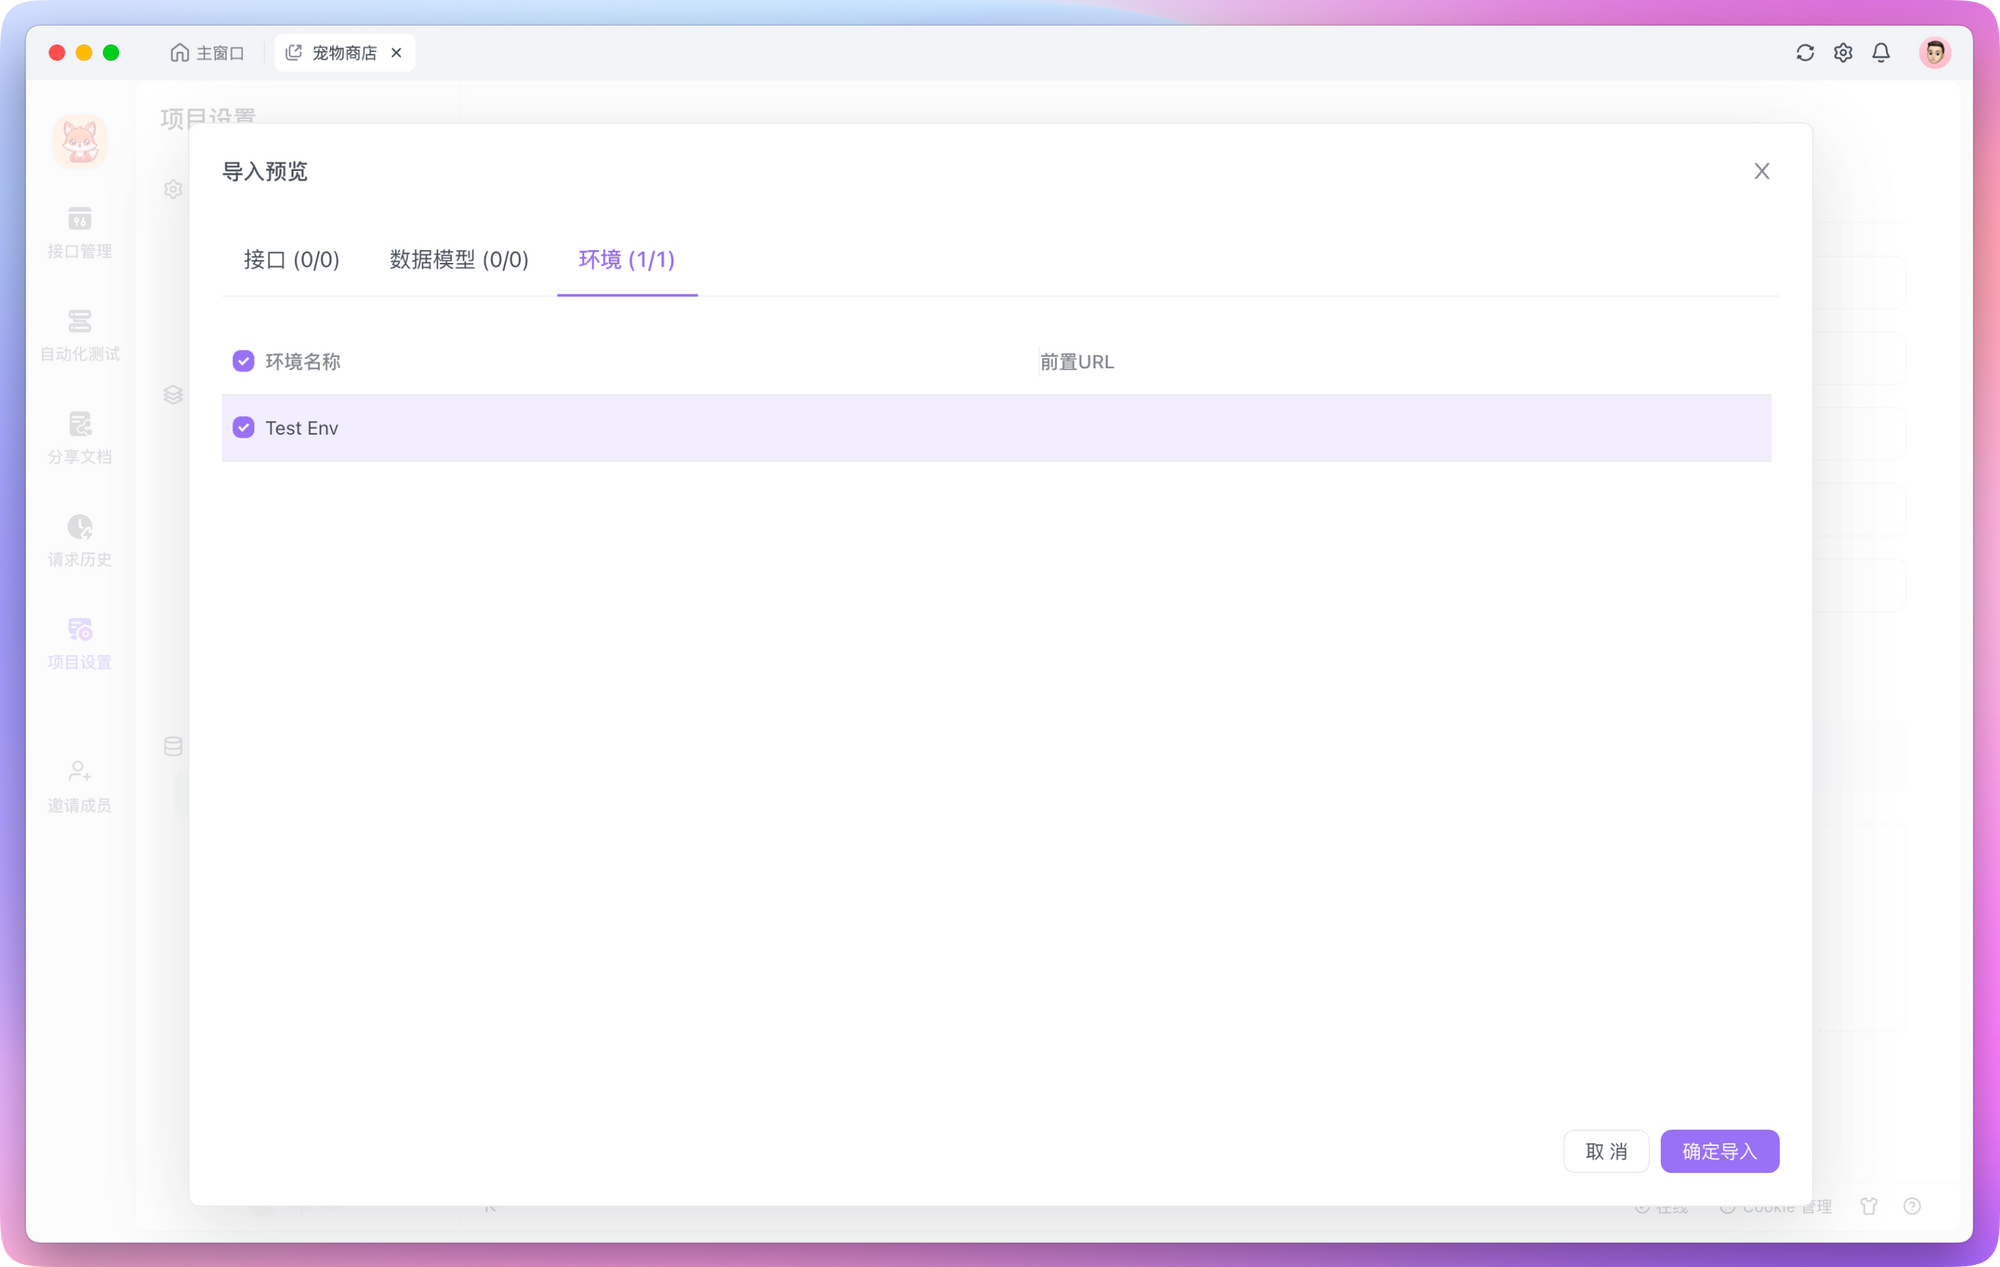The image size is (2000, 1267).
Task: Click 邀请成员 in the sidebar
Action: tap(80, 787)
